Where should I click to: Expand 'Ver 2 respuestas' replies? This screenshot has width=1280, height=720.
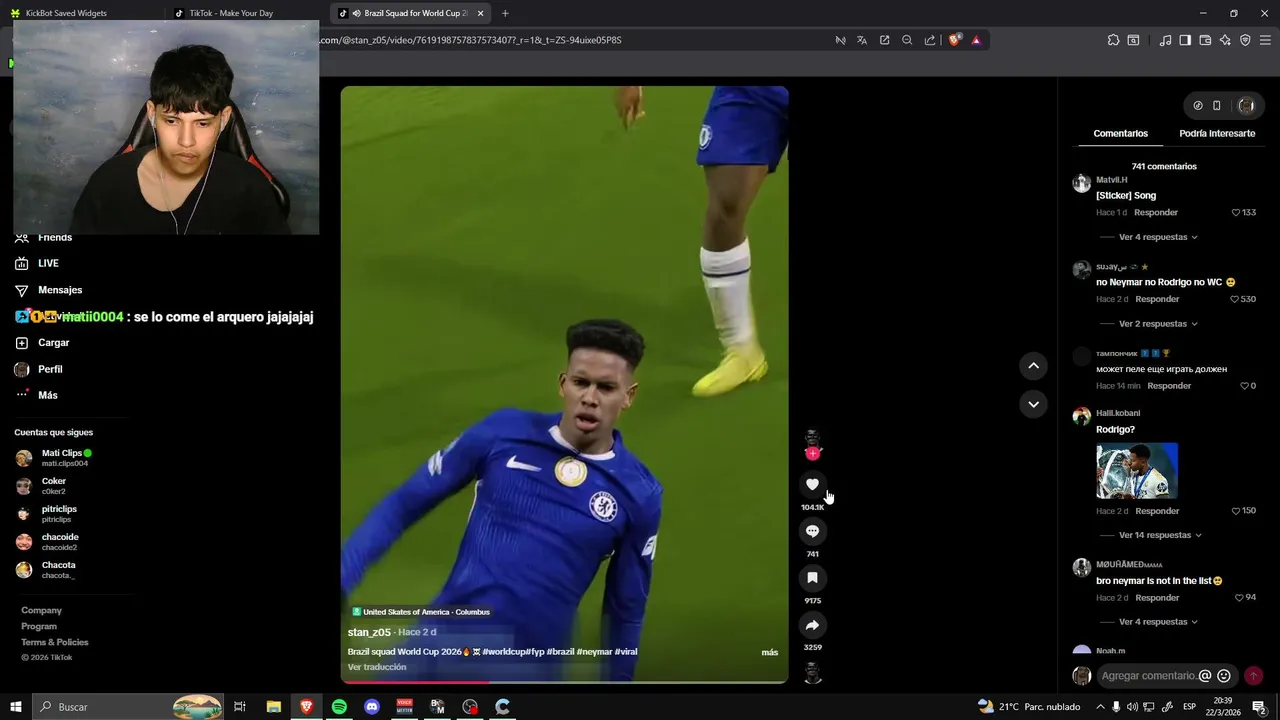(x=1158, y=324)
